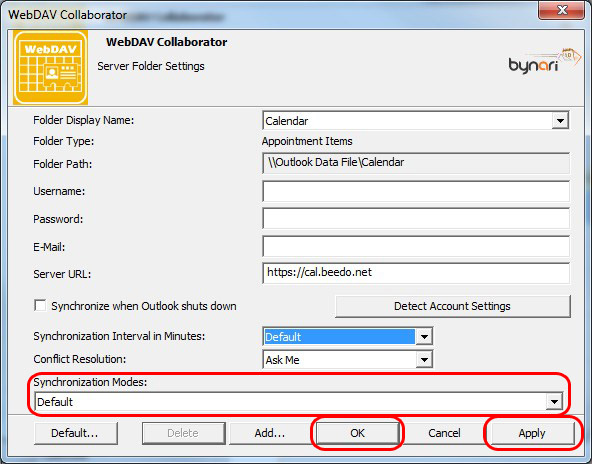Click the Folder Type label
The width and height of the screenshot is (592, 464).
point(64,141)
